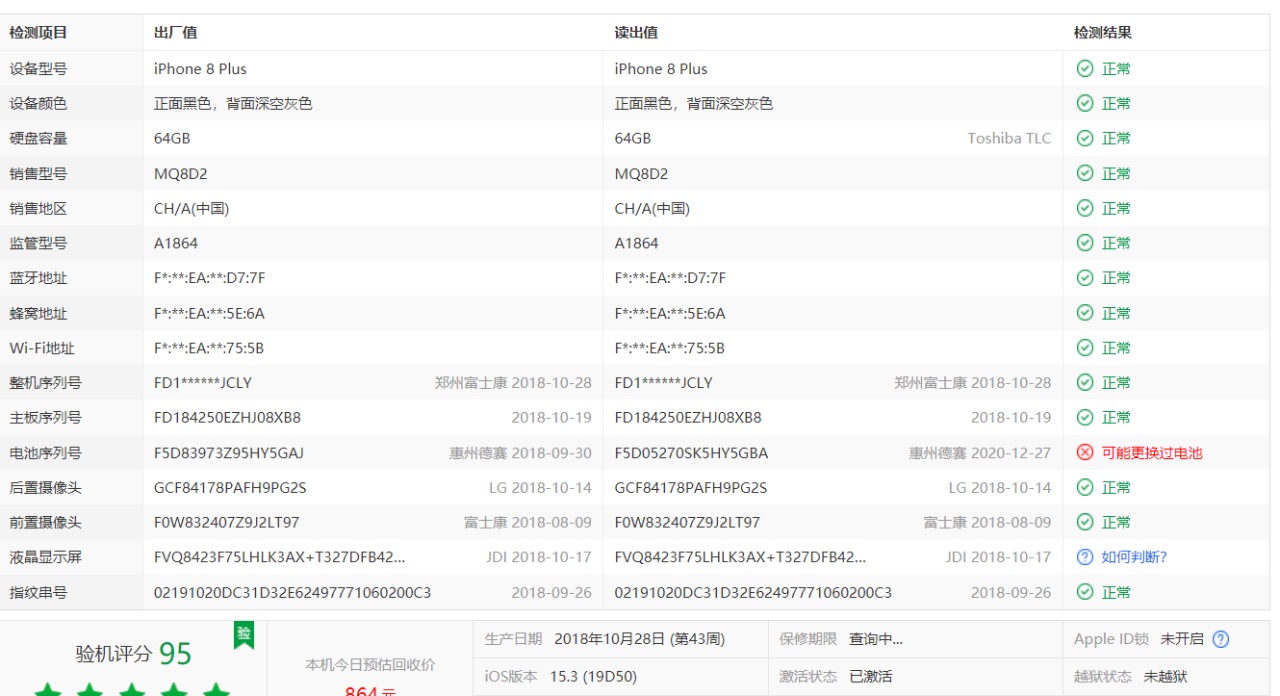Screen dimensions: 1280x696
Task: Click the 出厂值 column header
Action: [175, 33]
